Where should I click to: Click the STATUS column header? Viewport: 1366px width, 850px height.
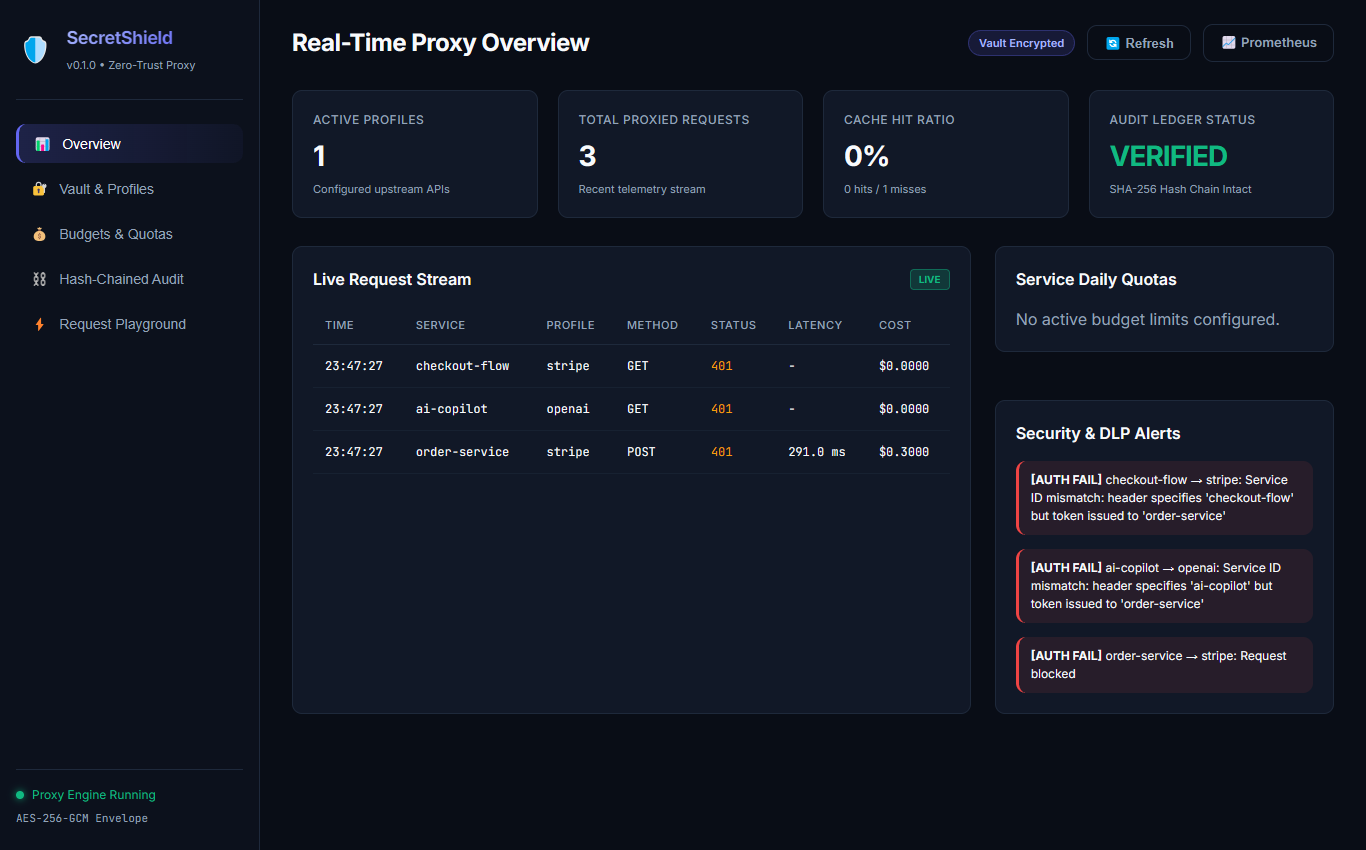pyautogui.click(x=733, y=325)
